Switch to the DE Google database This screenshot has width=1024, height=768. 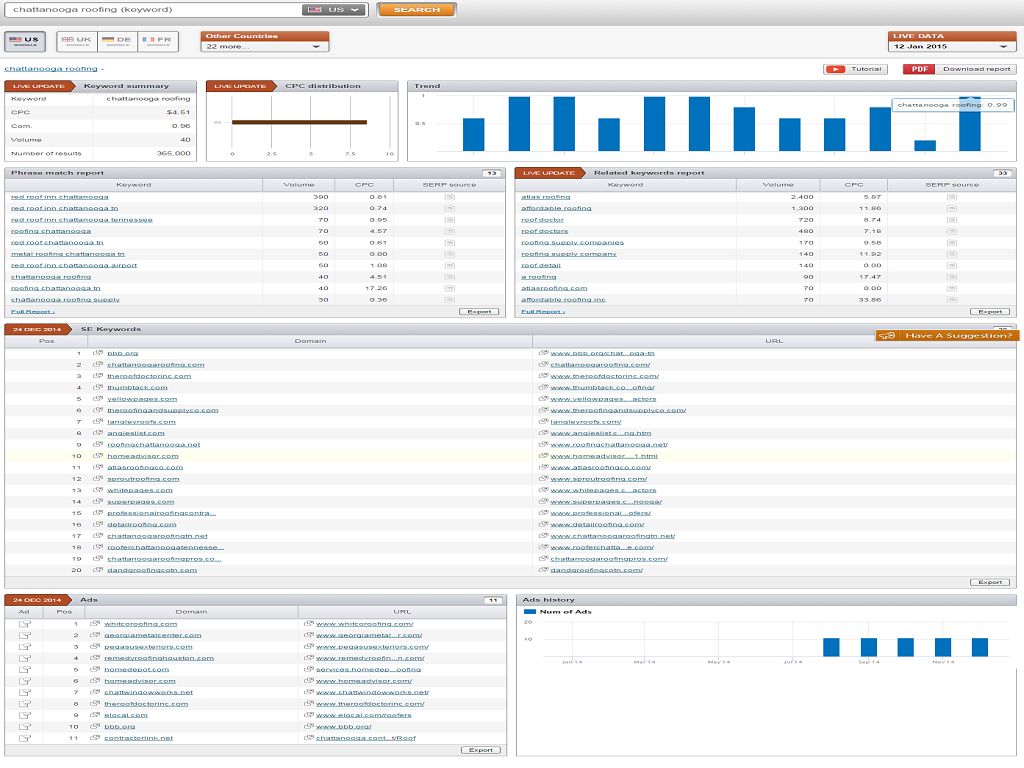pos(118,41)
